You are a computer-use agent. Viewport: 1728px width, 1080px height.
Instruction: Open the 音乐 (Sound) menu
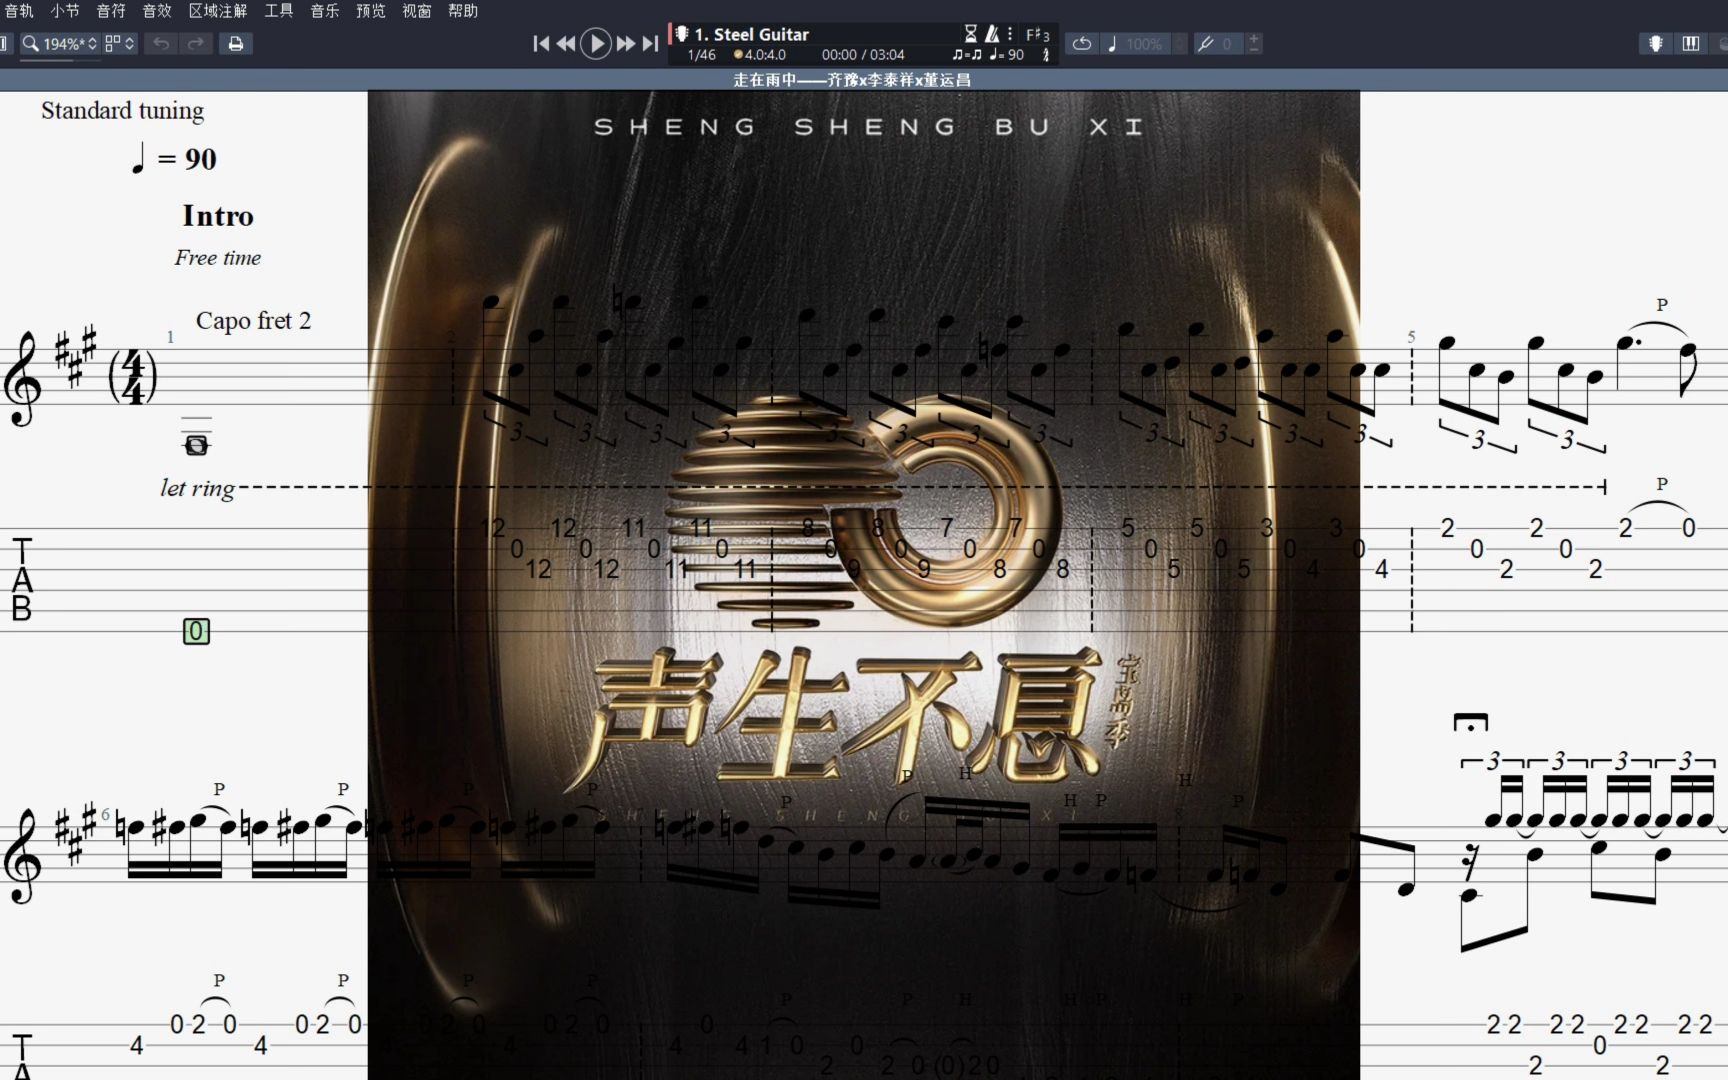click(x=325, y=11)
